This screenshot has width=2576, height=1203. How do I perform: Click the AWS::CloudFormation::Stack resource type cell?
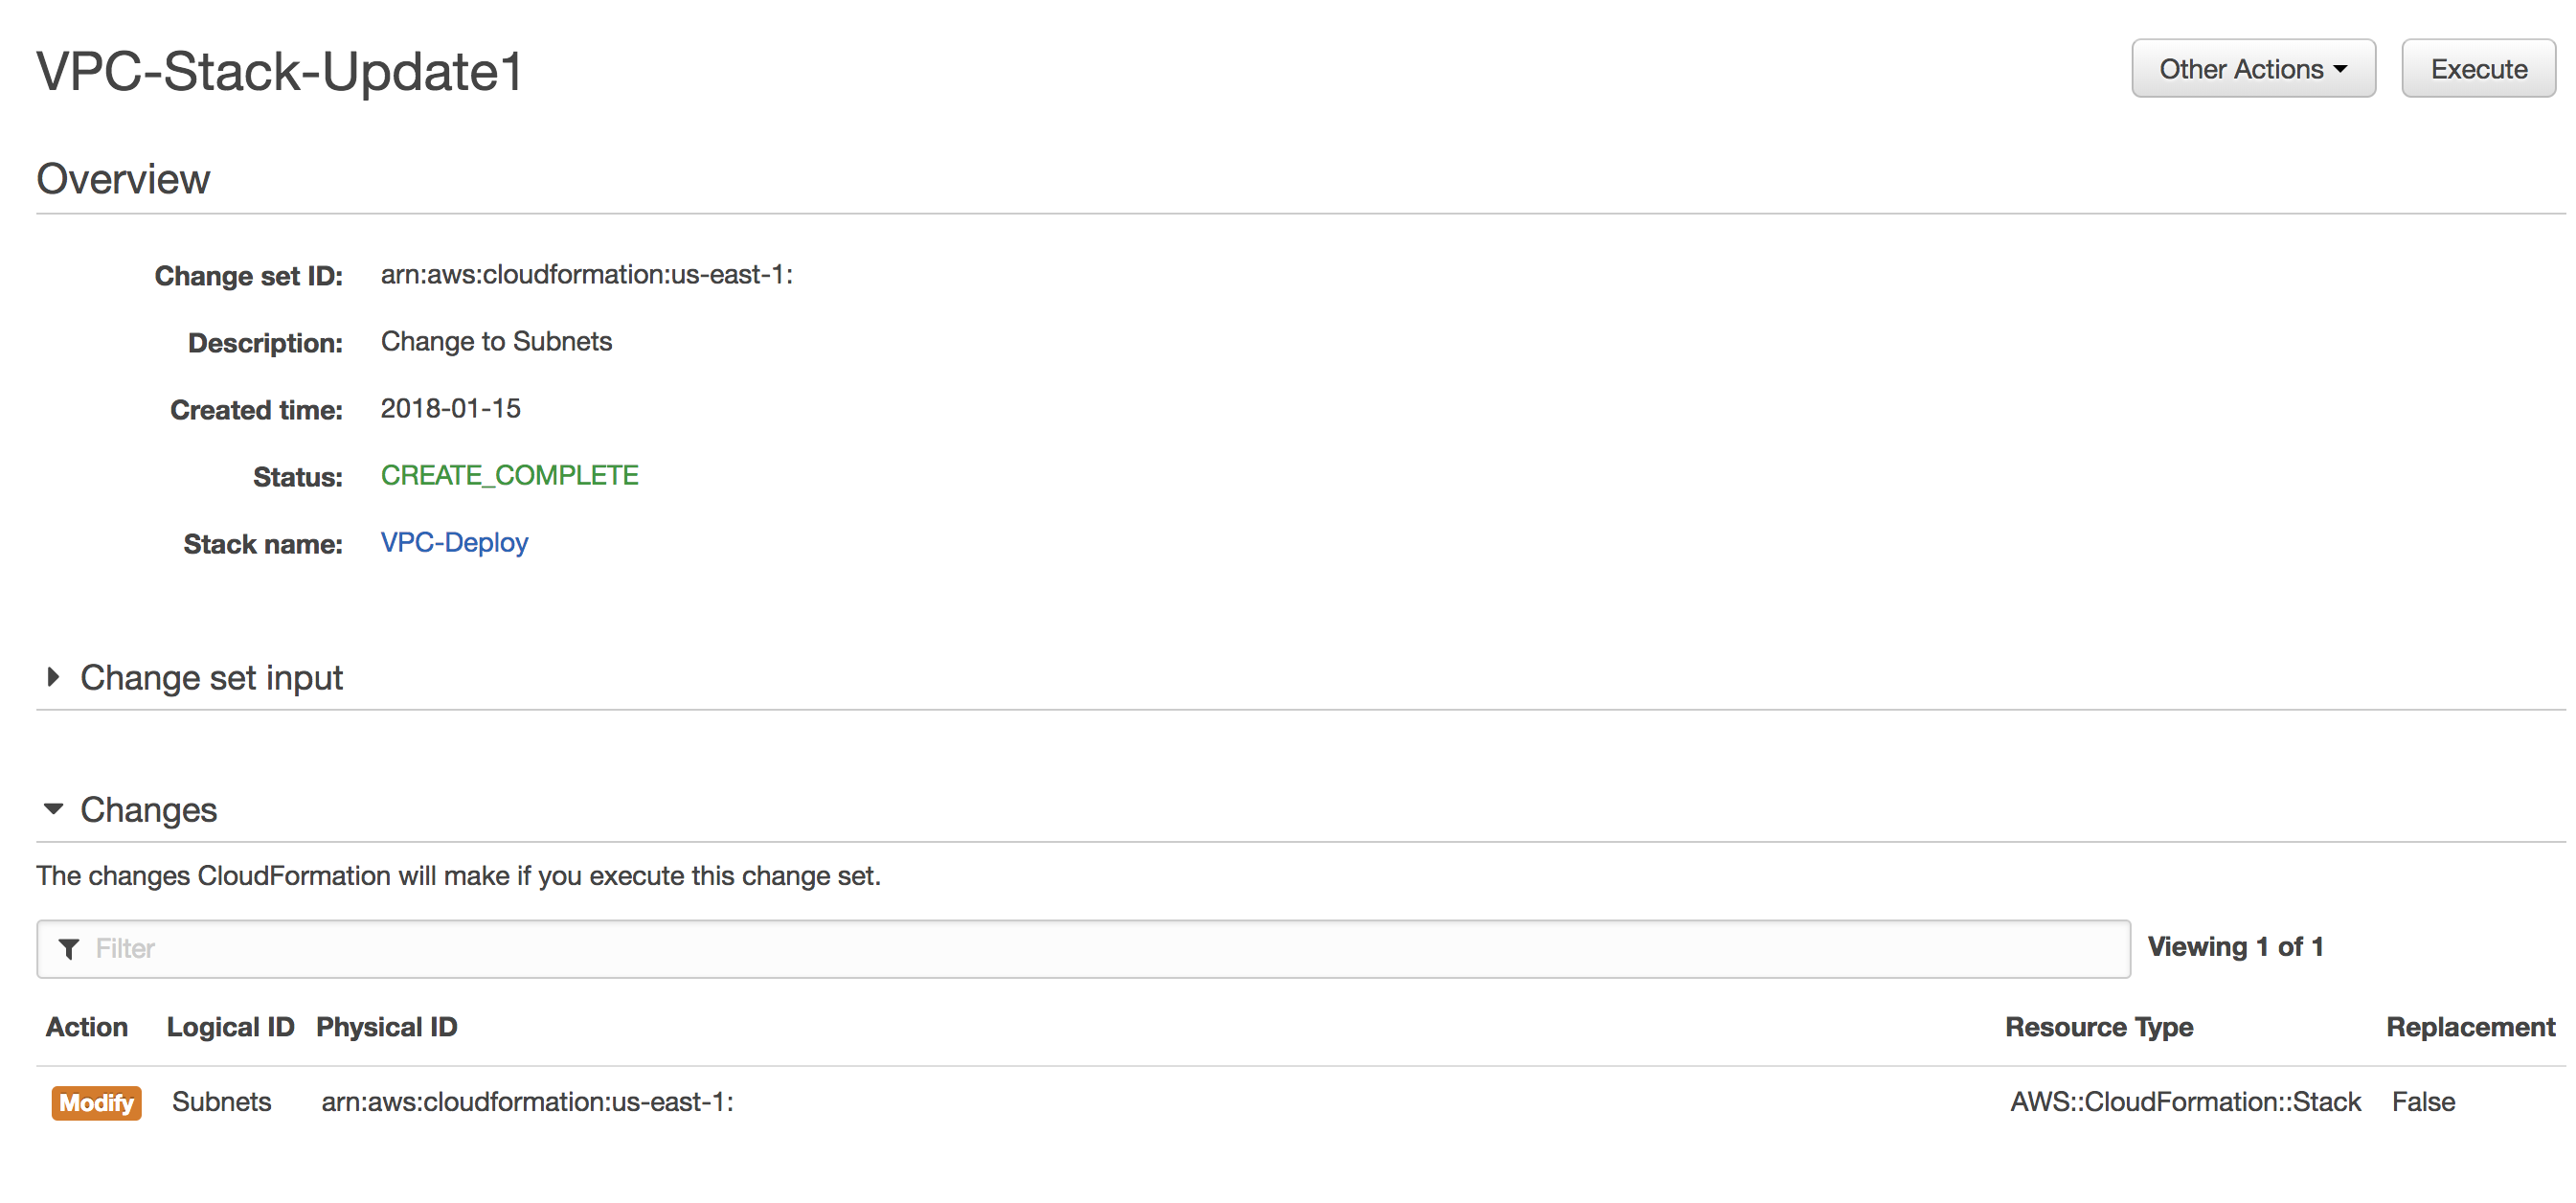tap(2185, 1102)
